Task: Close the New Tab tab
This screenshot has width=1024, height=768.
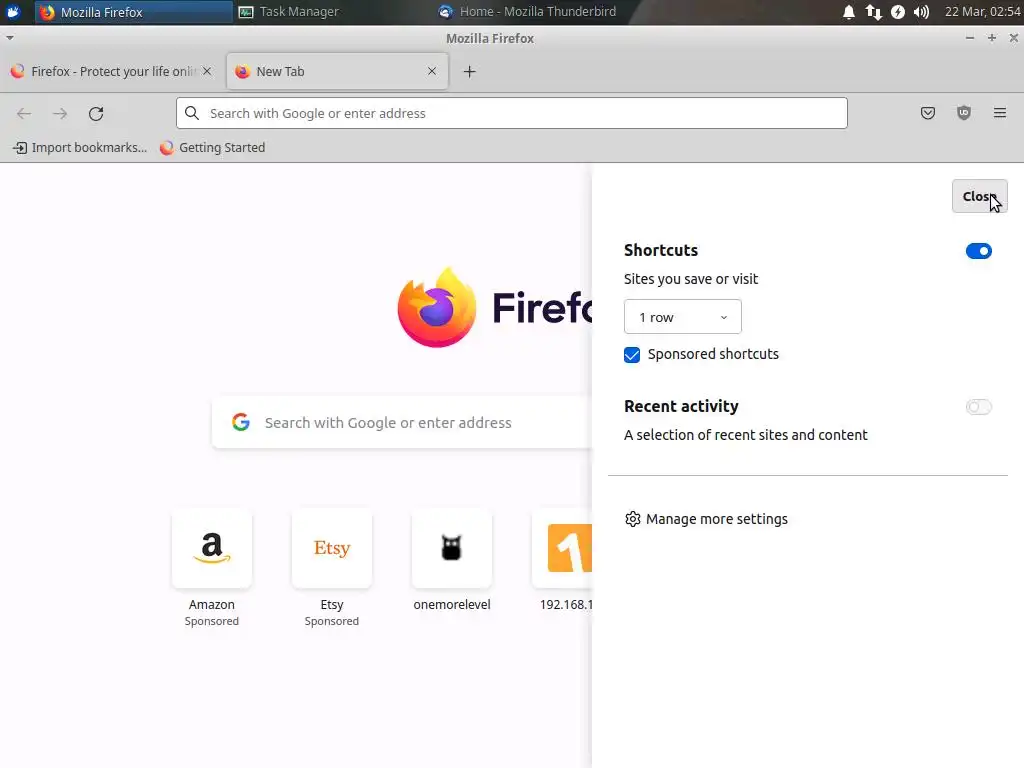Action: point(432,71)
